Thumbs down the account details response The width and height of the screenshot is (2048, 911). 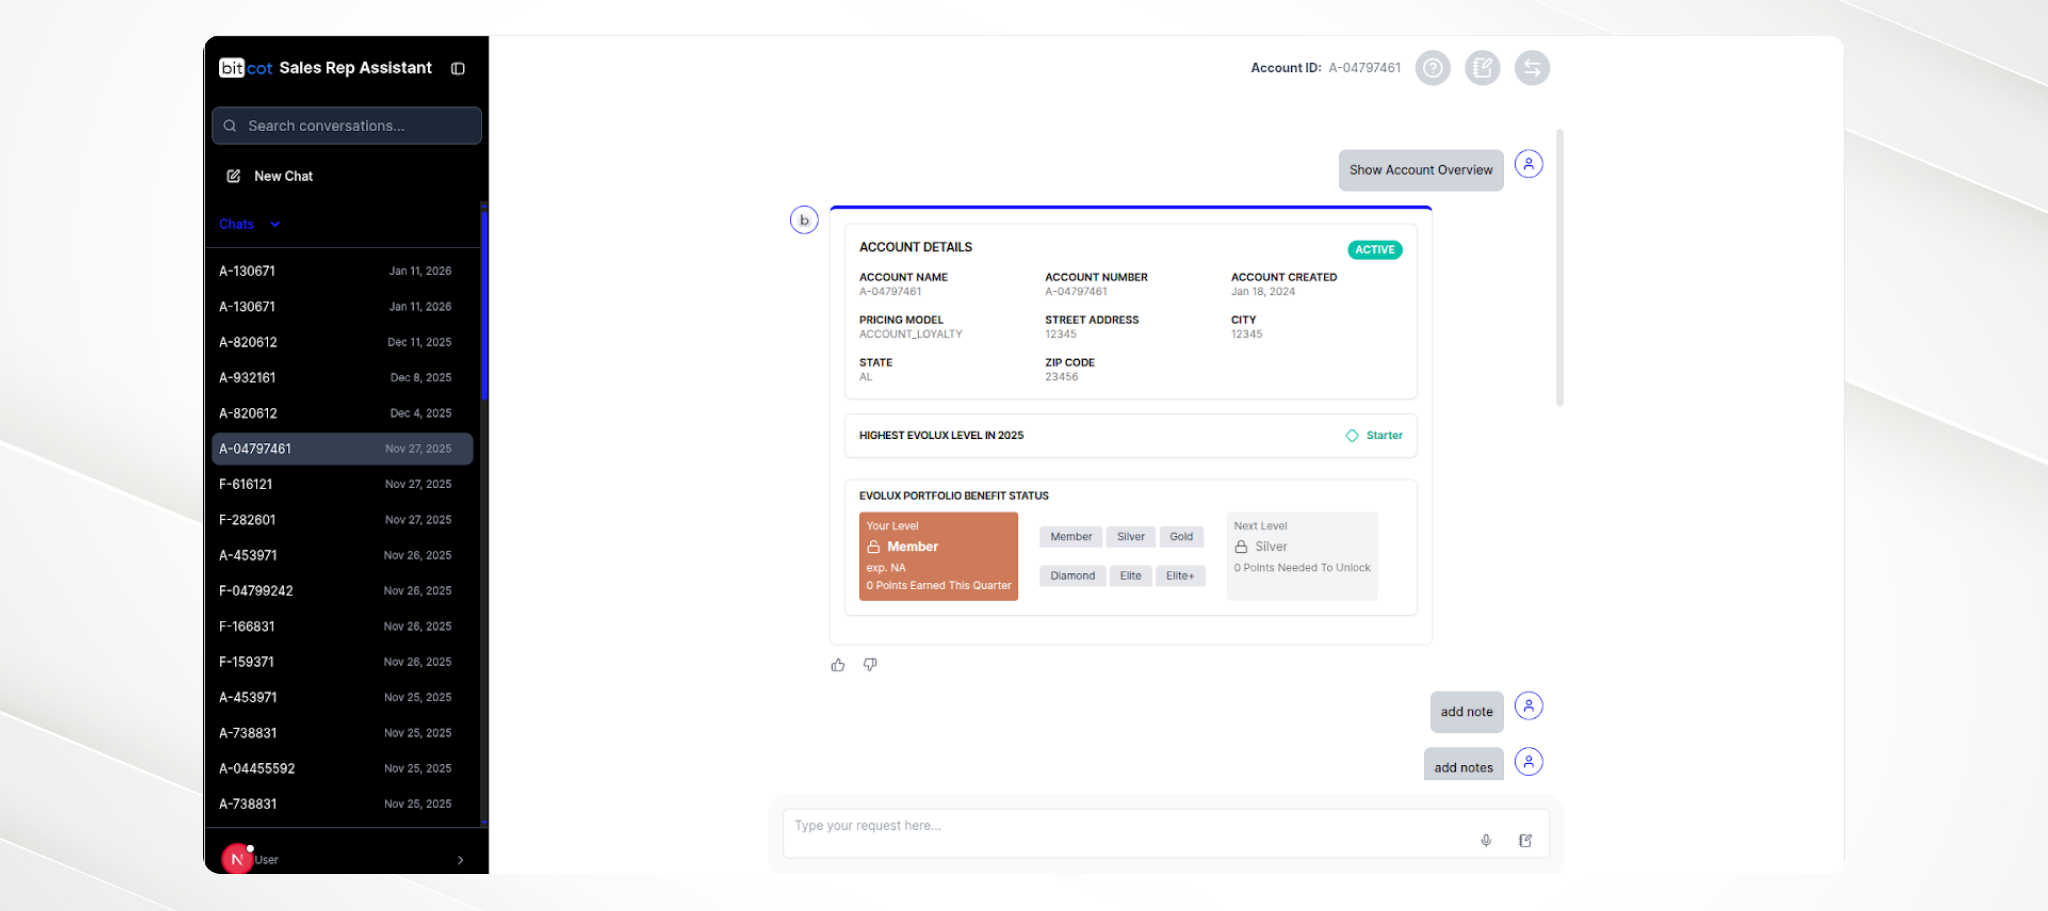[869, 664]
